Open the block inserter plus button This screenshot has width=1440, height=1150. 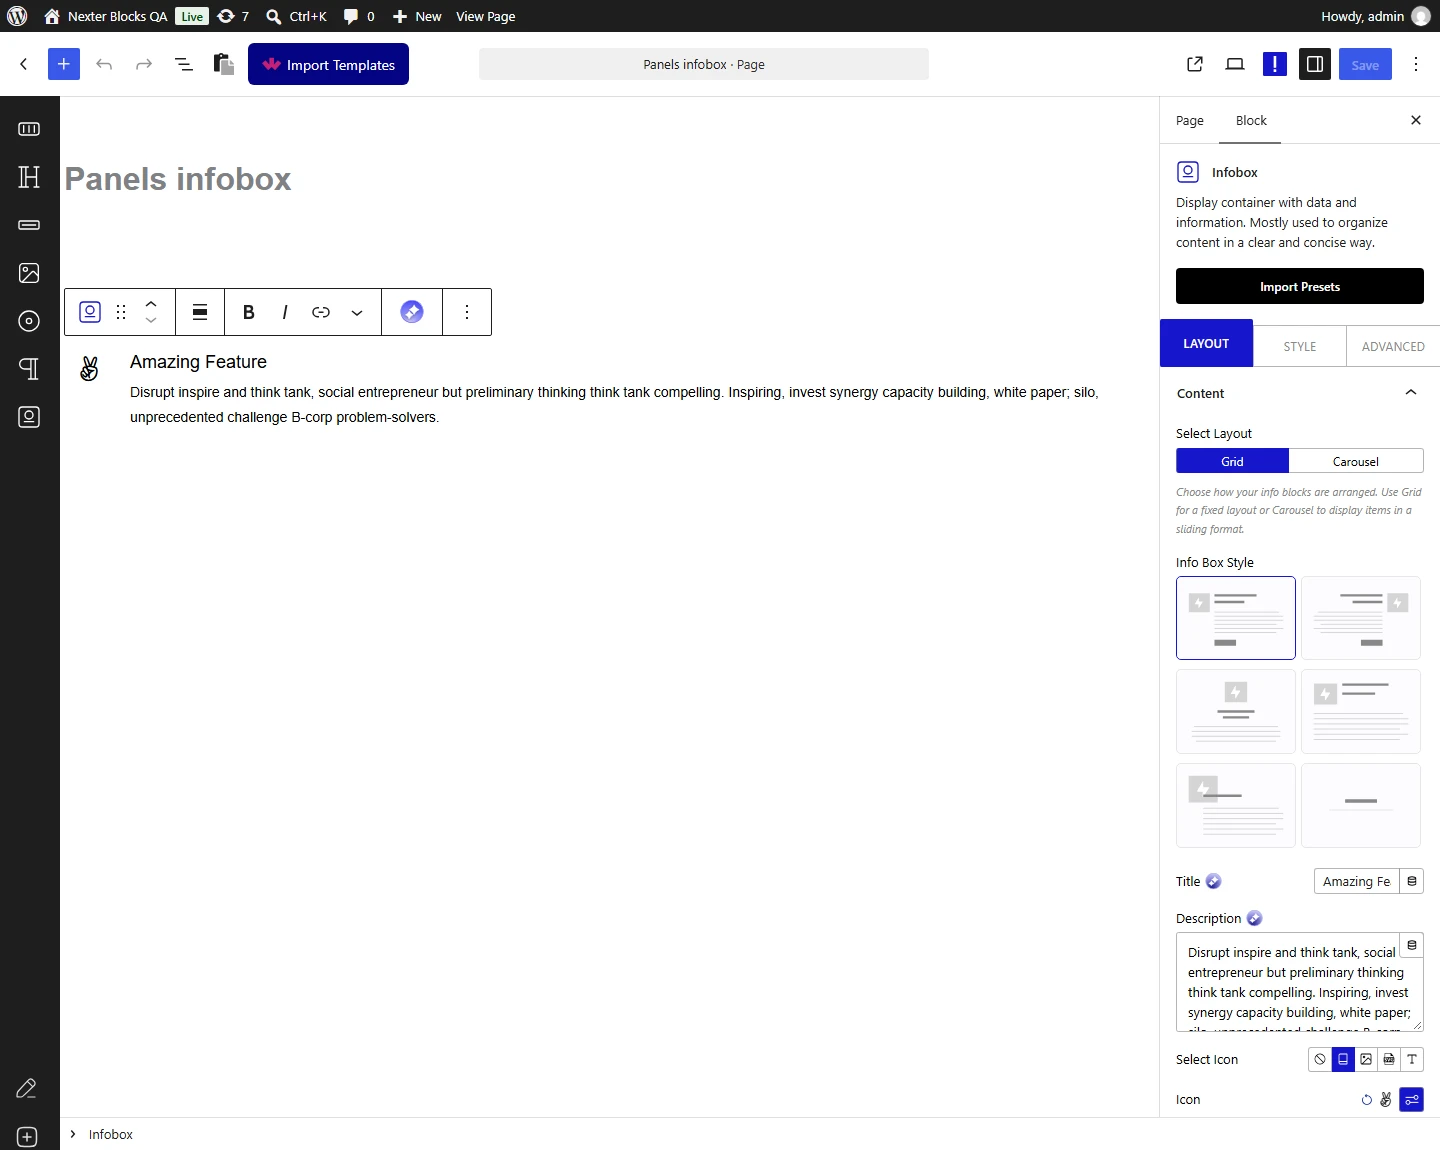tap(63, 64)
